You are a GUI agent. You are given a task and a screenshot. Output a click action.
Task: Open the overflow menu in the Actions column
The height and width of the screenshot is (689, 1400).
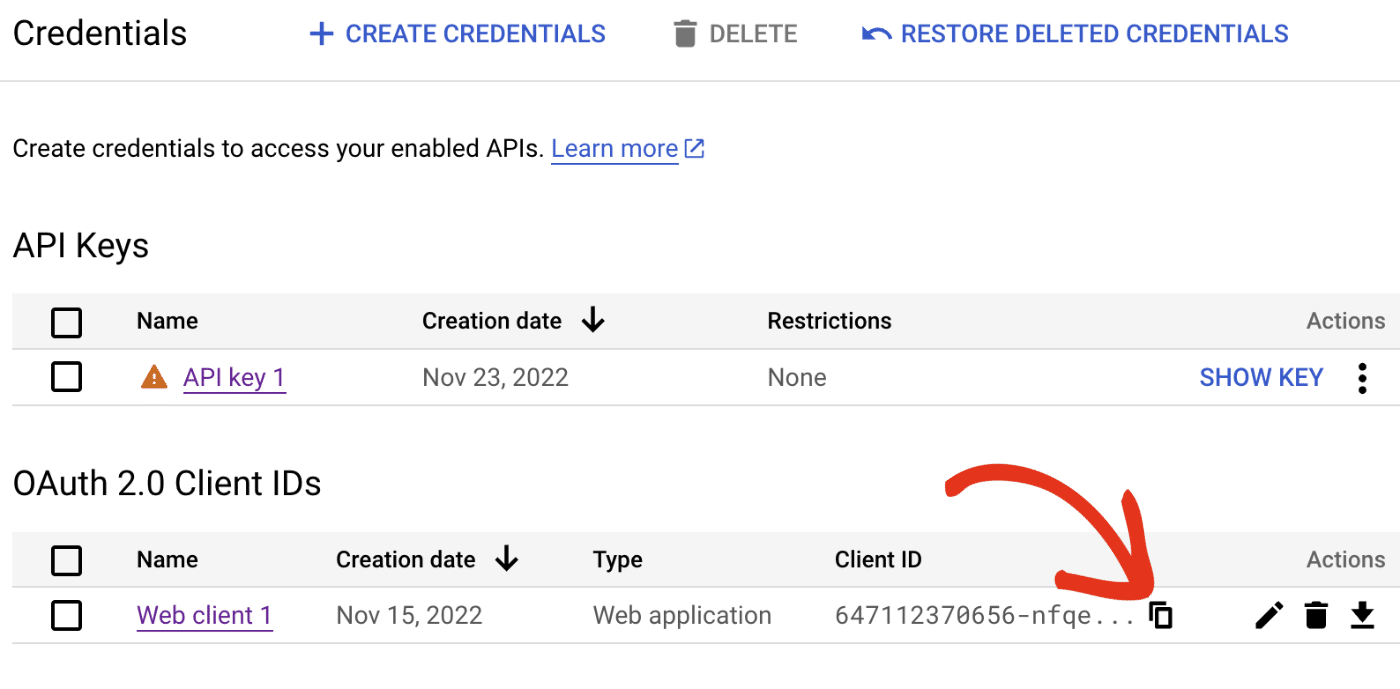coord(1362,377)
